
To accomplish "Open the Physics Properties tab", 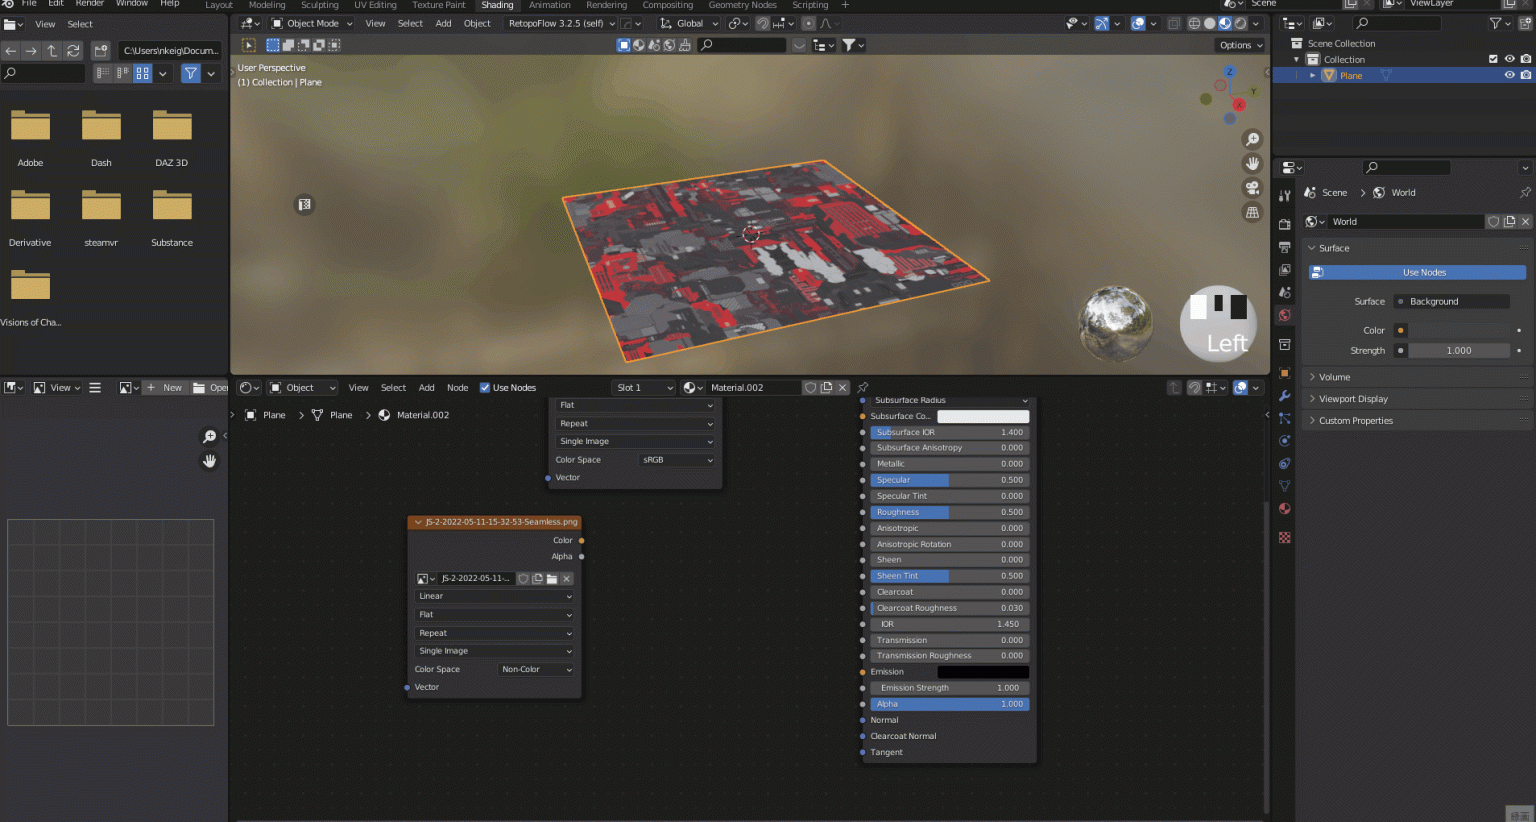I will pyautogui.click(x=1285, y=441).
